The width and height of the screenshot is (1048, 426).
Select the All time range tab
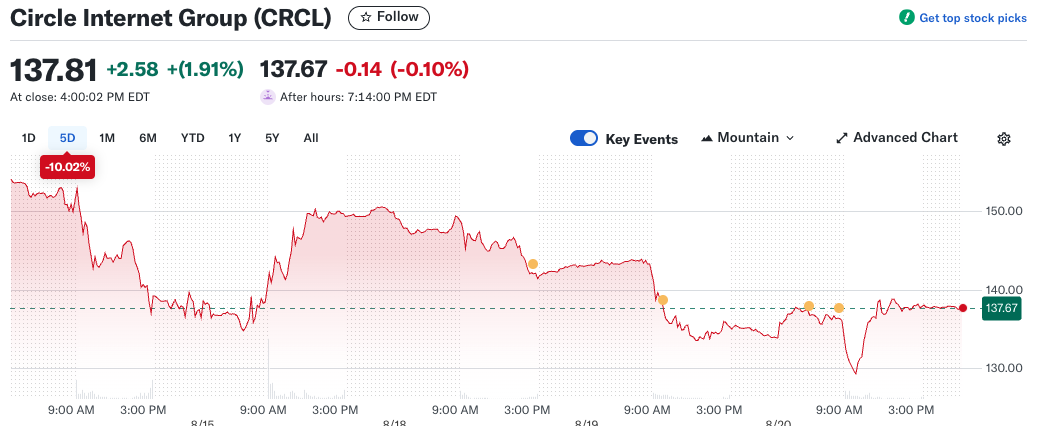pyautogui.click(x=311, y=138)
